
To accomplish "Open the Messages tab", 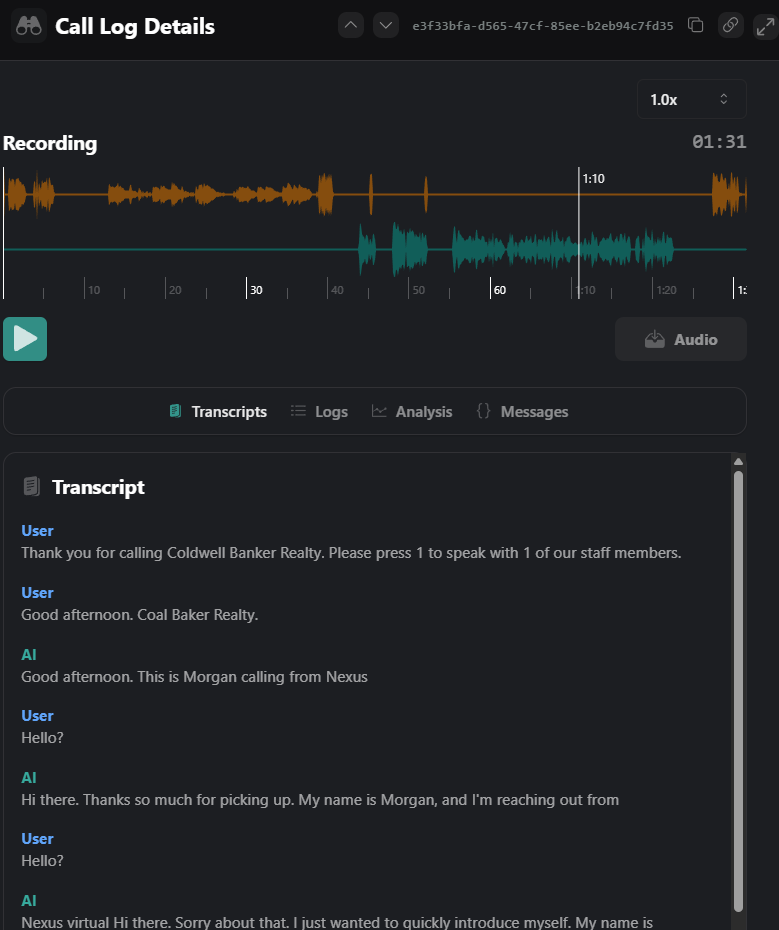I will 522,412.
